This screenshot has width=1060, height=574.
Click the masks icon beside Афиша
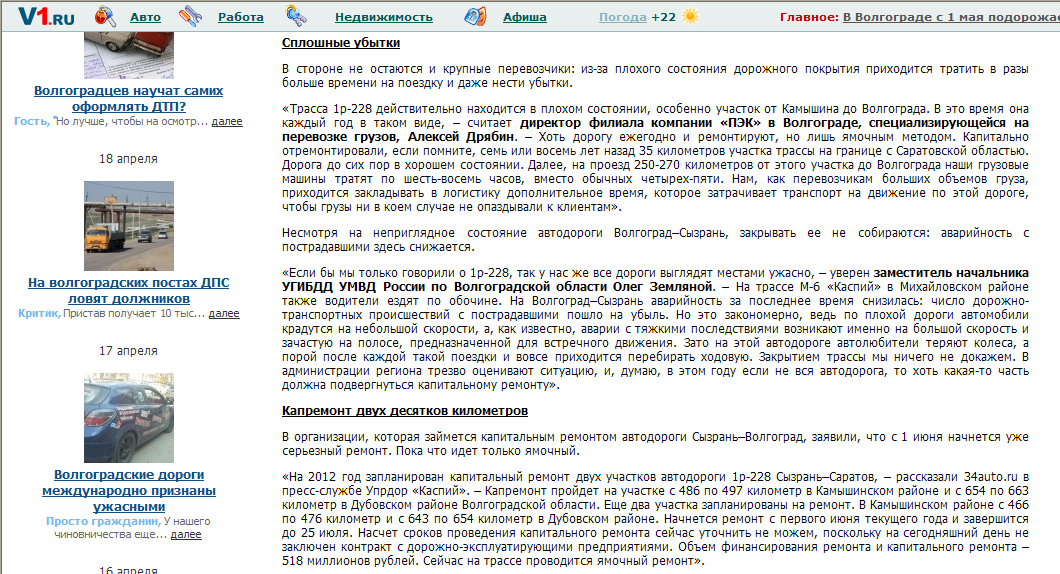[x=475, y=16]
